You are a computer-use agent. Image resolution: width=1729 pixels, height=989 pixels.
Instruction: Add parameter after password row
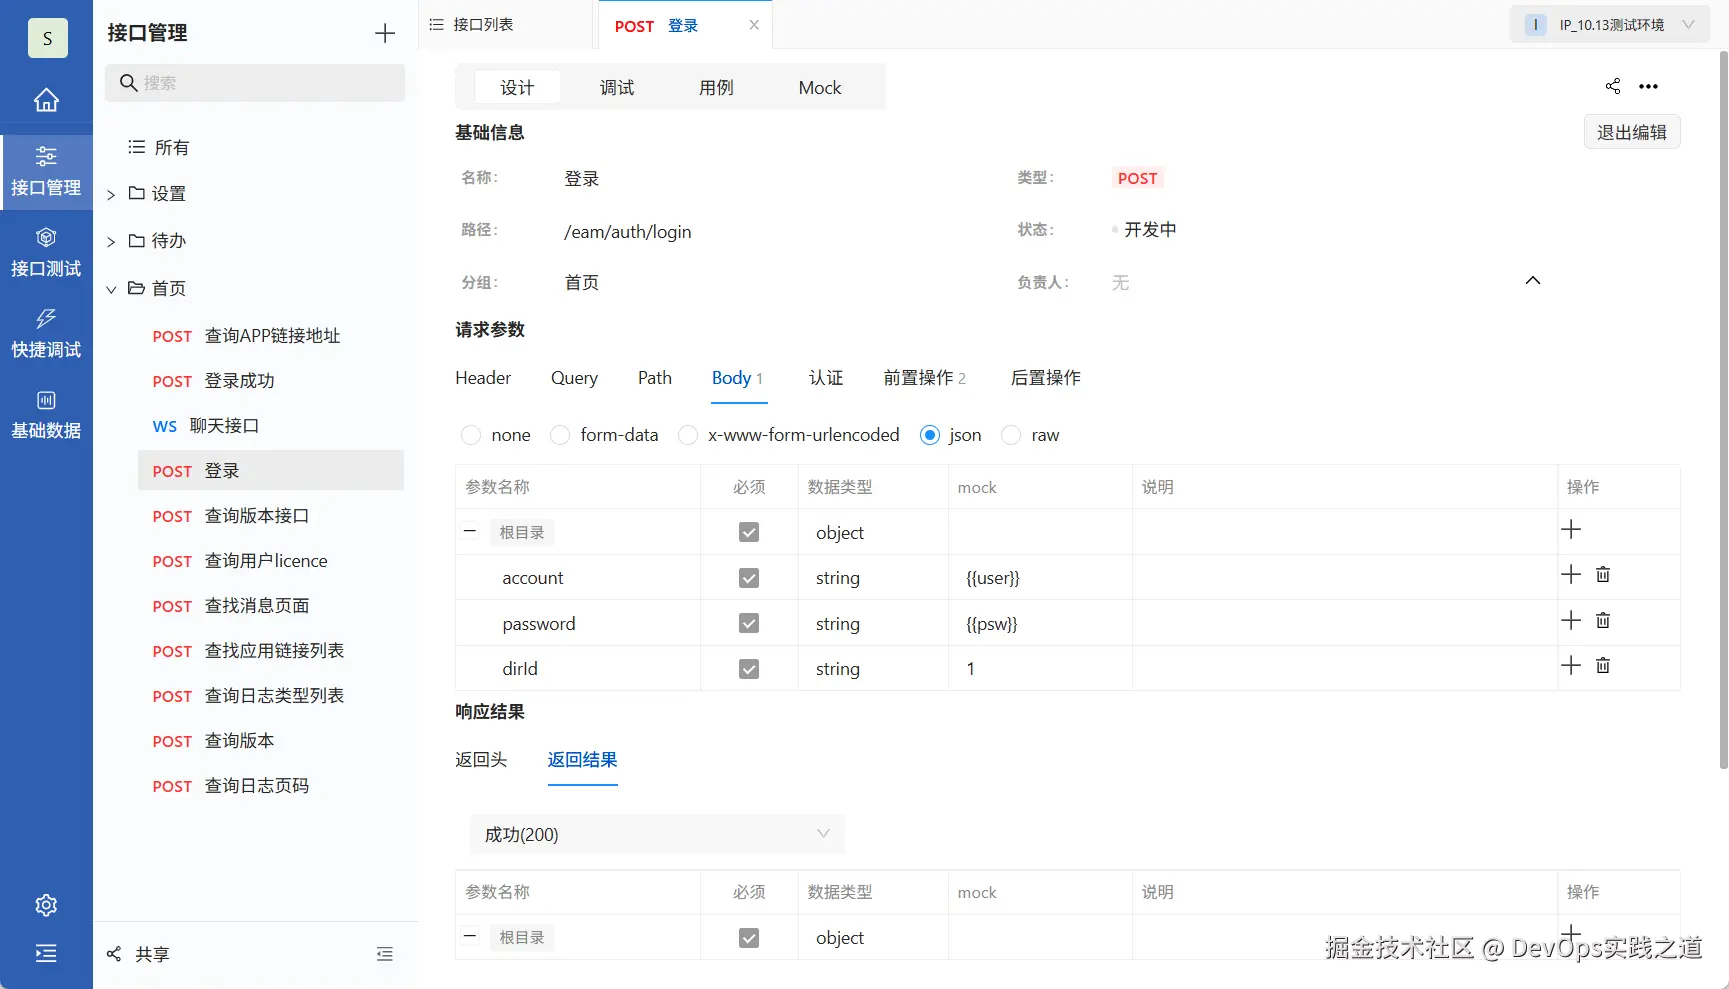point(1571,621)
